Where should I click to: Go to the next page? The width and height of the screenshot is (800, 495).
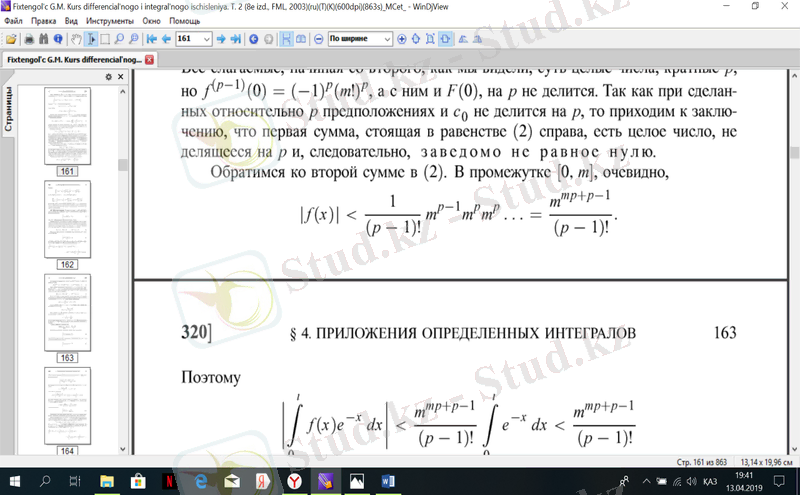point(221,39)
